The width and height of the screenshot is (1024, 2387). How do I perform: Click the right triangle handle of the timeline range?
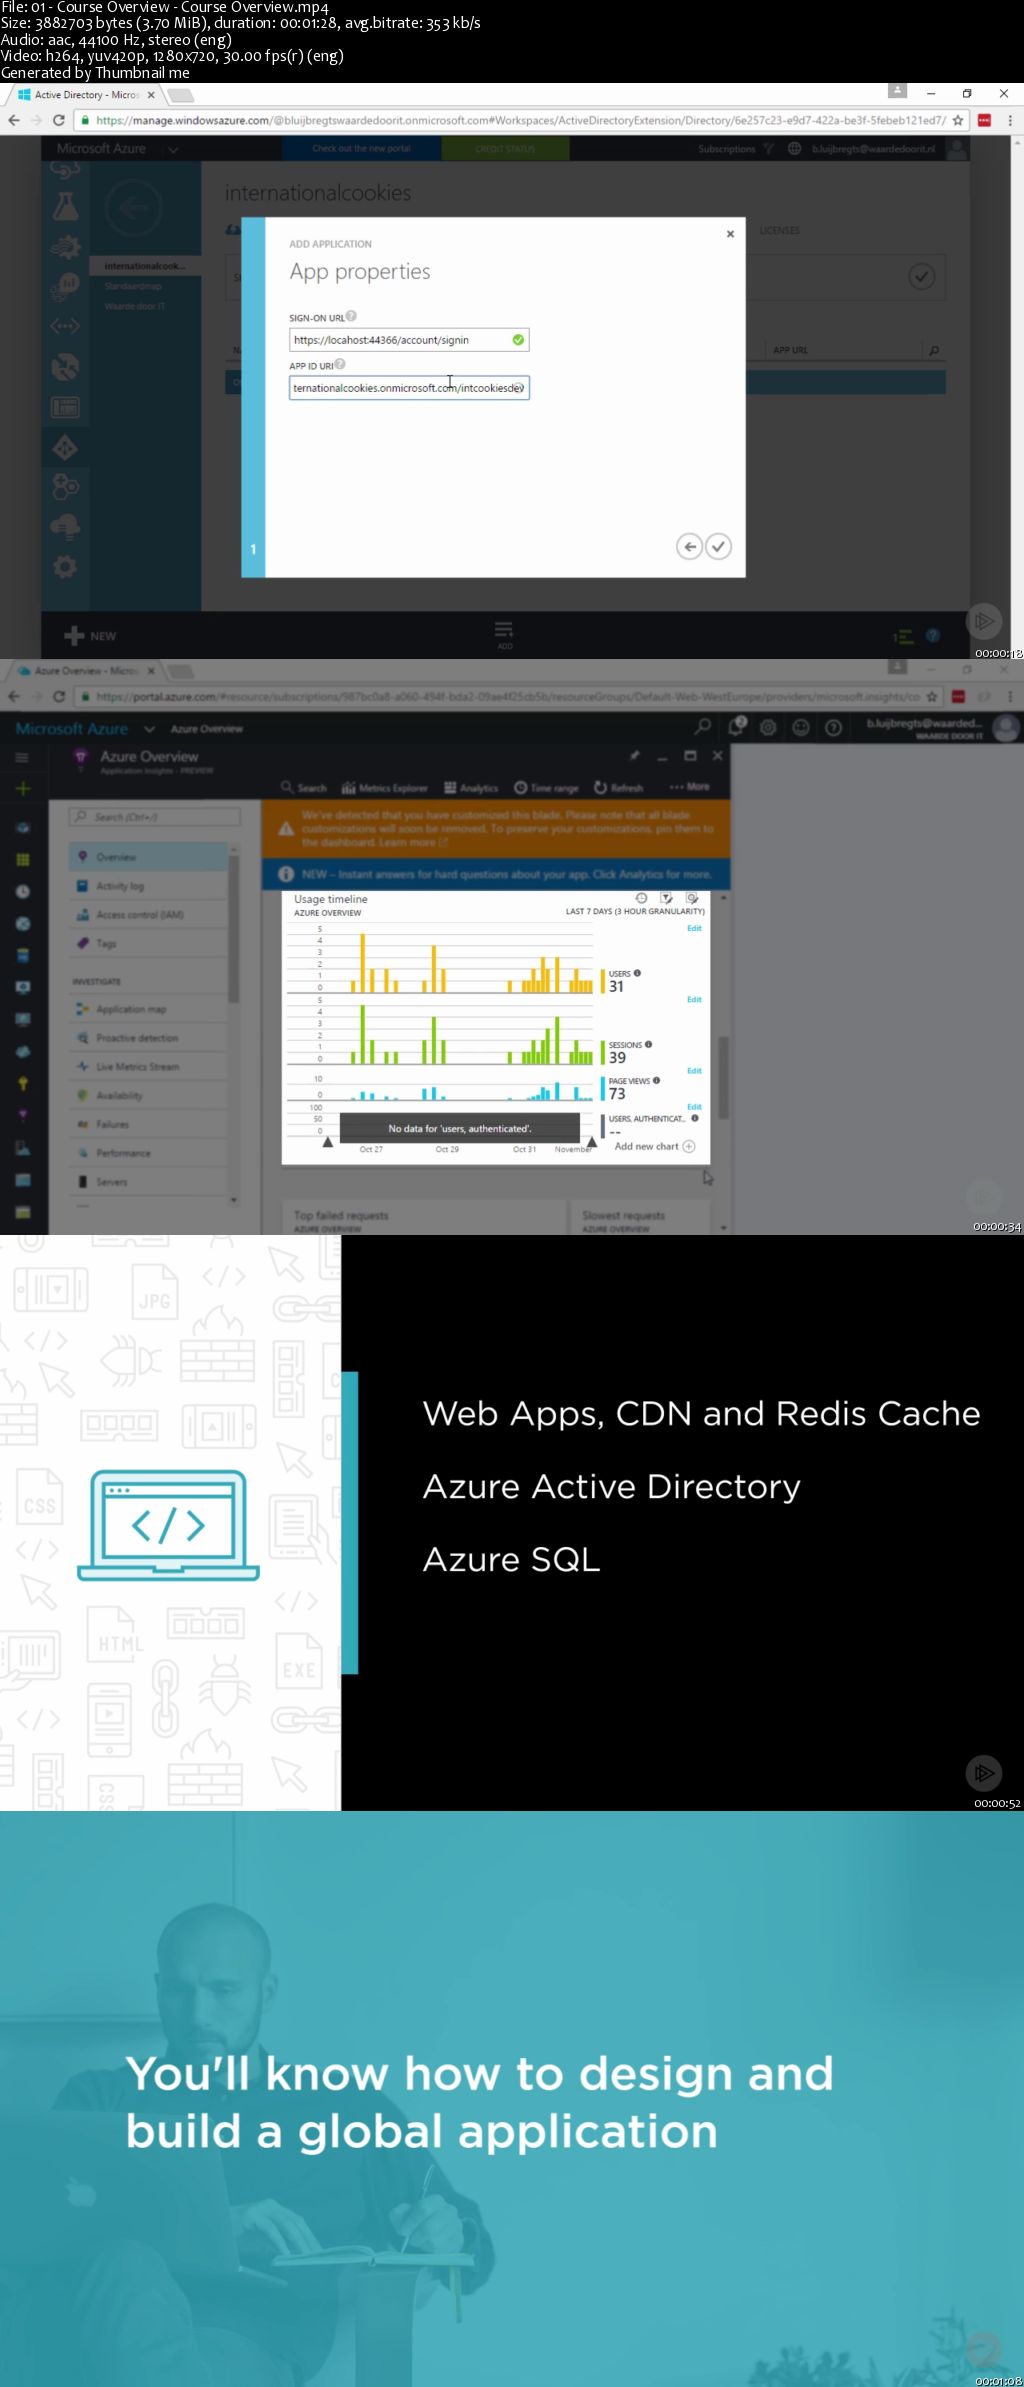pos(592,1142)
